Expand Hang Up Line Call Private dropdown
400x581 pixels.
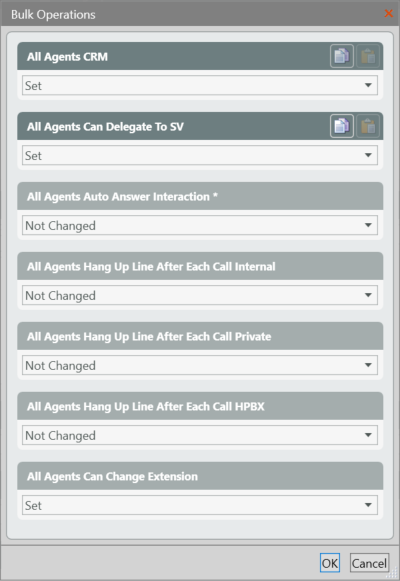(200, 365)
